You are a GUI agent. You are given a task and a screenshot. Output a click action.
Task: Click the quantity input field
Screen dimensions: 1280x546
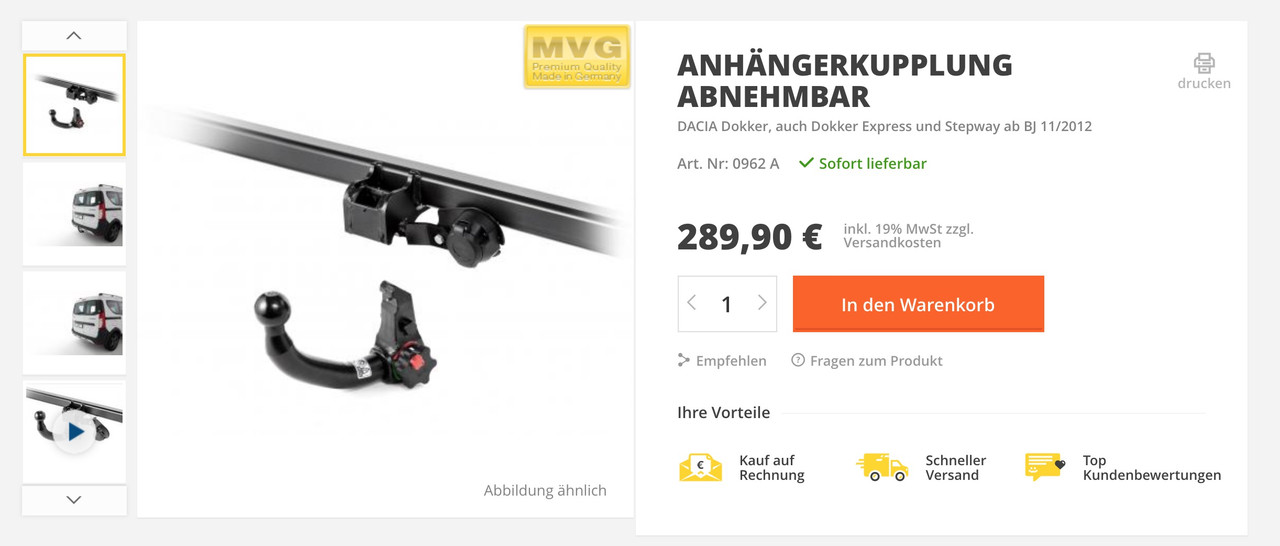727,304
